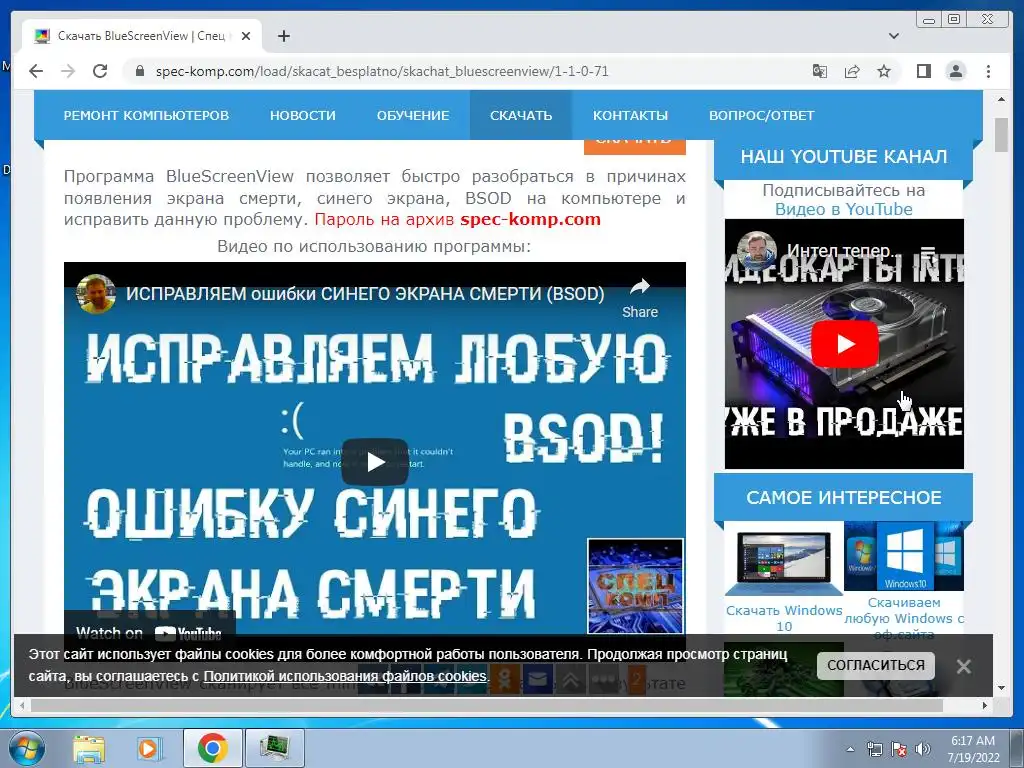Bookmark this page with the star icon
Image resolution: width=1024 pixels, height=768 pixels.
(x=884, y=71)
